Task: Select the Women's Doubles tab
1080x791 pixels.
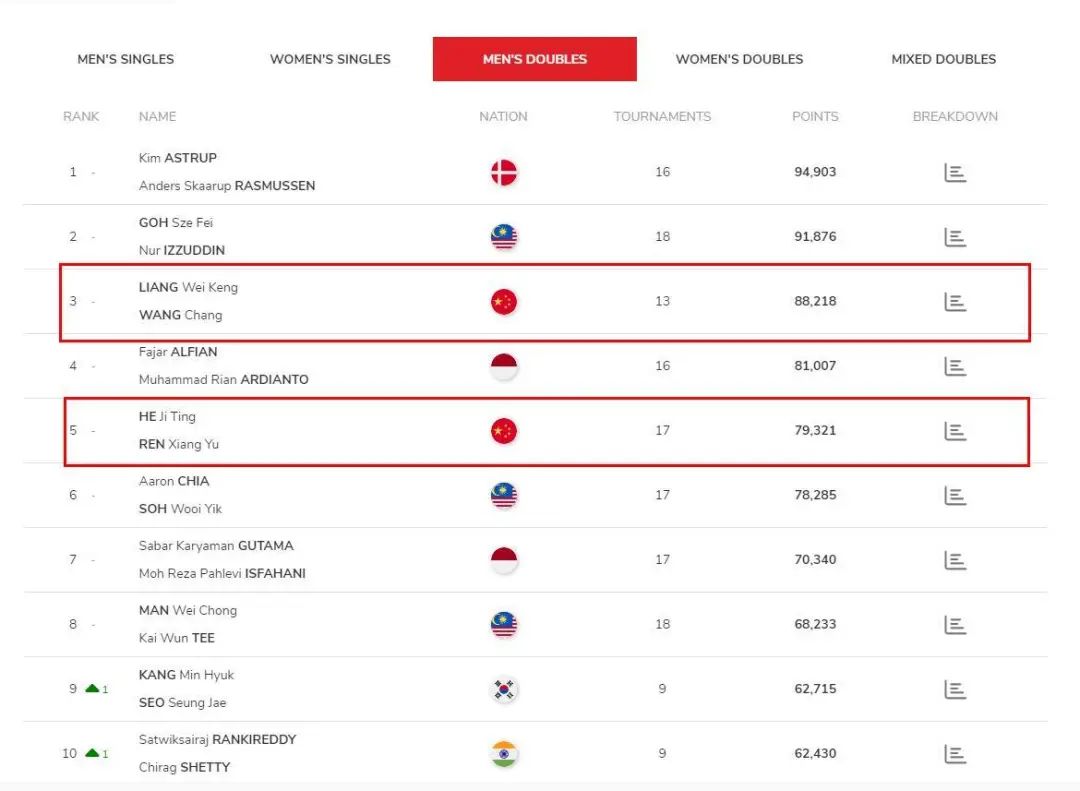Action: tap(739, 59)
